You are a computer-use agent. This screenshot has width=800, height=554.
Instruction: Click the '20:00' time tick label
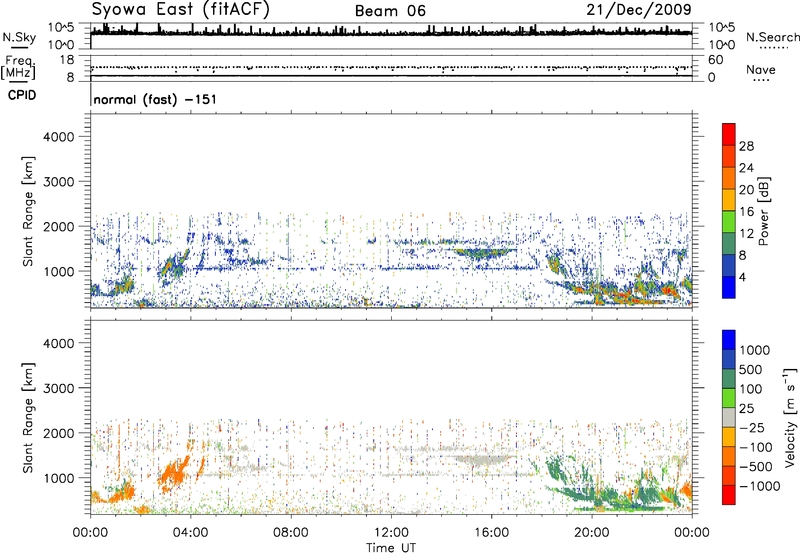point(591,533)
